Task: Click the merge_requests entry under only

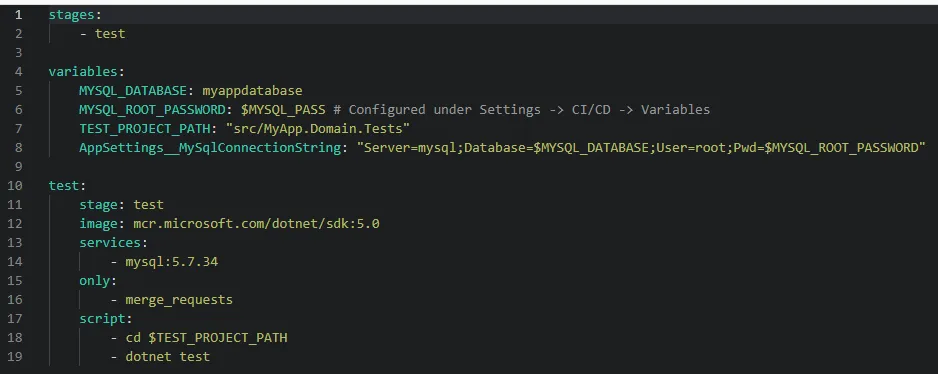Action: coord(179,300)
